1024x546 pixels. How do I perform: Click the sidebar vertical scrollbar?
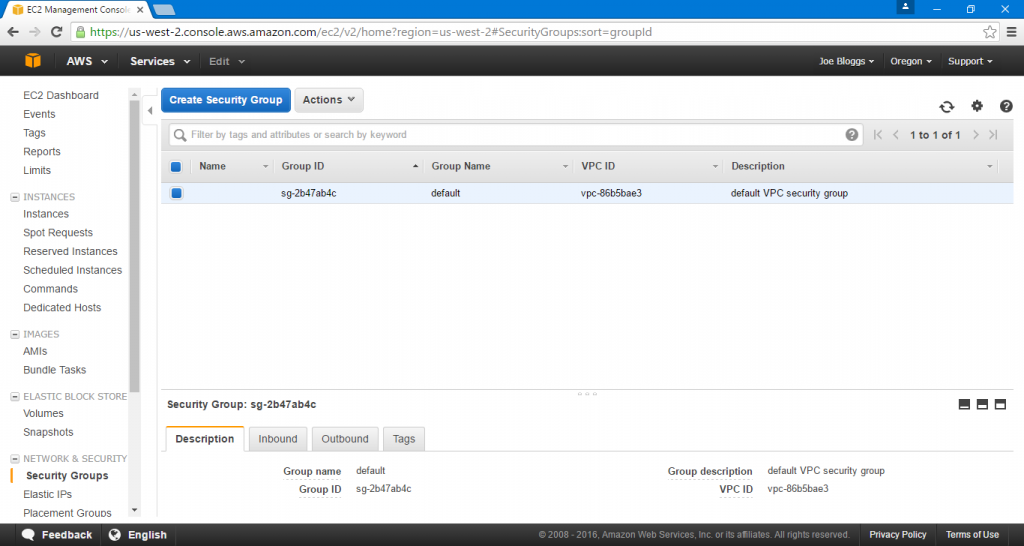(135, 245)
